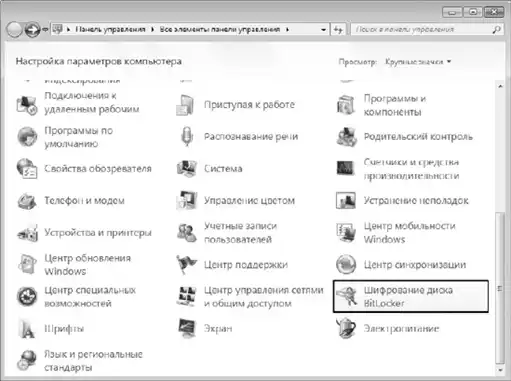Select the Панель управления breadcrumb
The height and width of the screenshot is (381, 511).
click(x=110, y=29)
